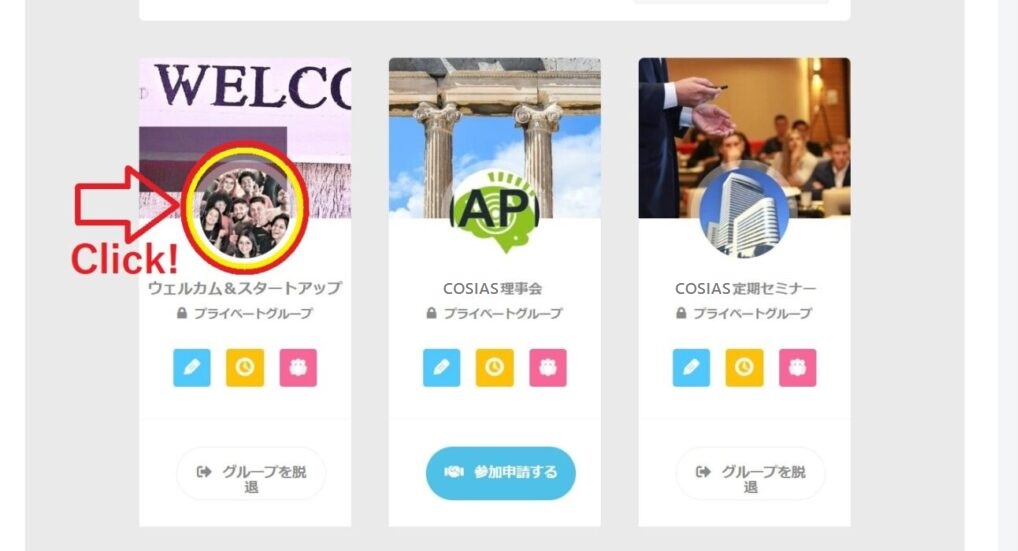Click 参加申請する to join COSIAS理事会

501,473
